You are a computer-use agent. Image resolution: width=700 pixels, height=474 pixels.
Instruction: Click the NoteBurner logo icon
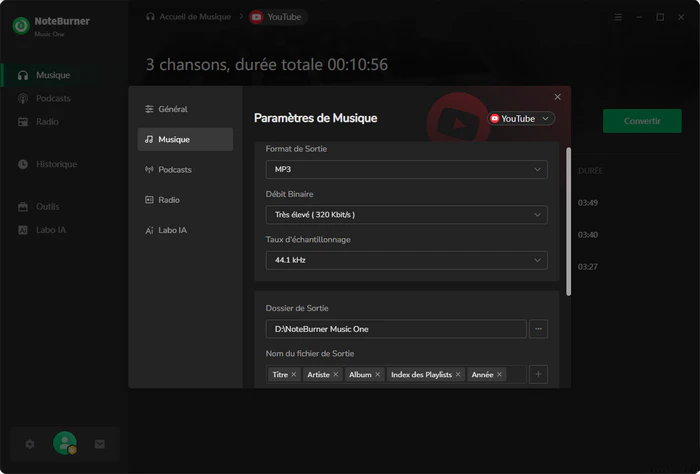(x=21, y=26)
